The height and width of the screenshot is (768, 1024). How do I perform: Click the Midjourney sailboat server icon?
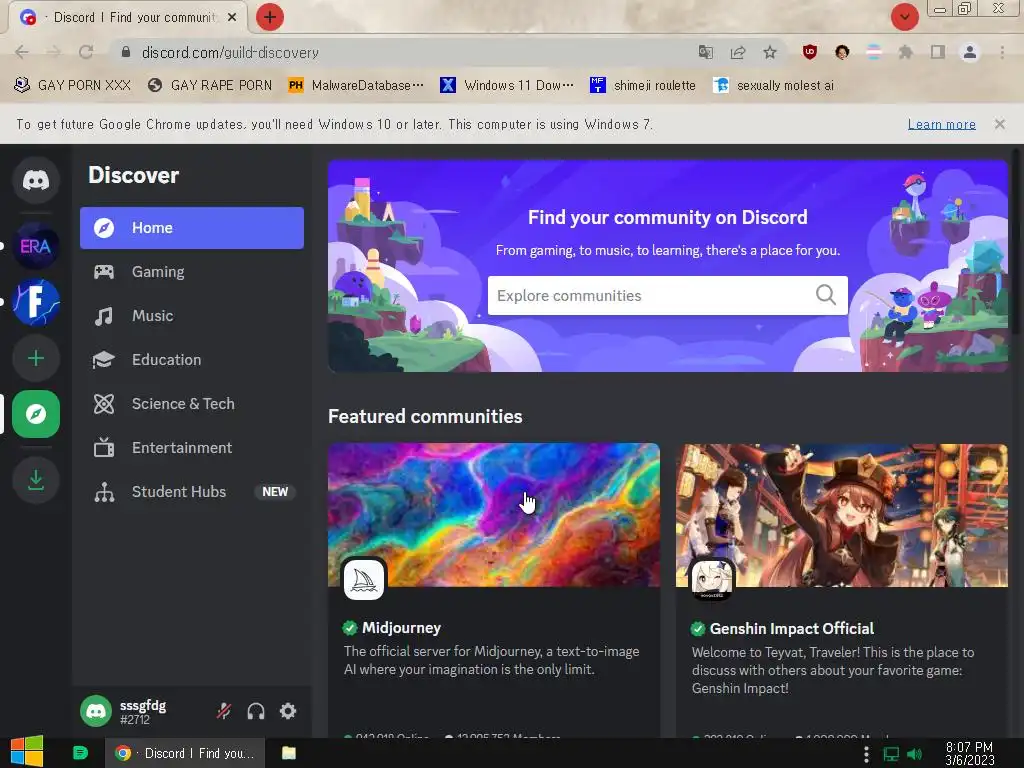[x=364, y=579]
